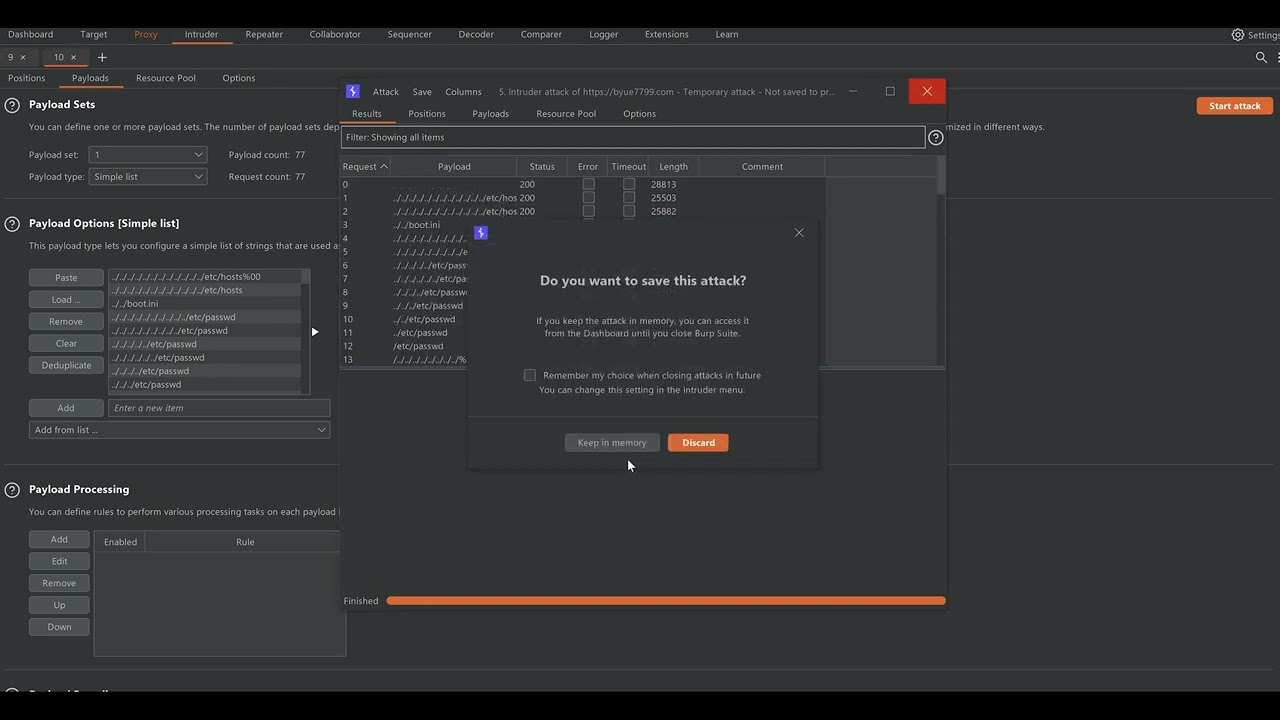Click the Deduplicate button

pyautogui.click(x=66, y=366)
